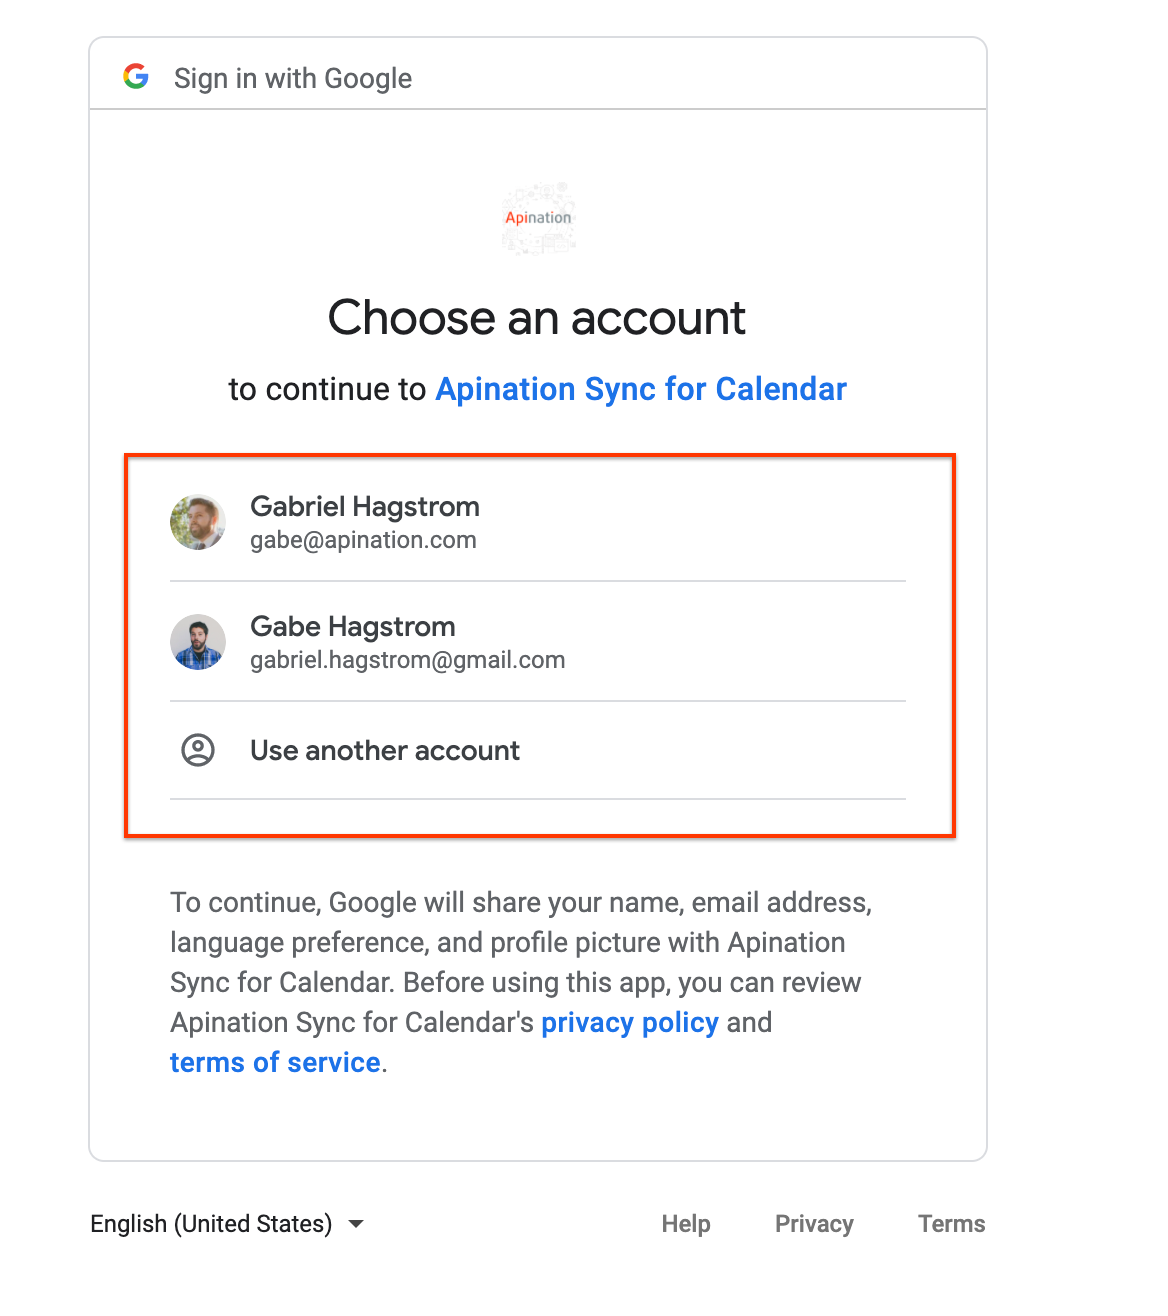Open the Help footer link
Screen dimensions: 1168x1316
point(686,1224)
